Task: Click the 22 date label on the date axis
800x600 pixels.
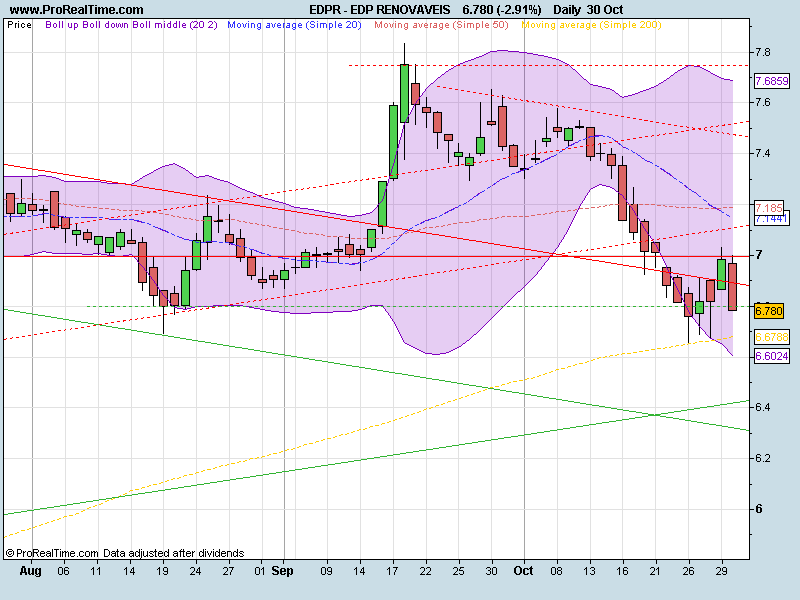Action: [426, 571]
